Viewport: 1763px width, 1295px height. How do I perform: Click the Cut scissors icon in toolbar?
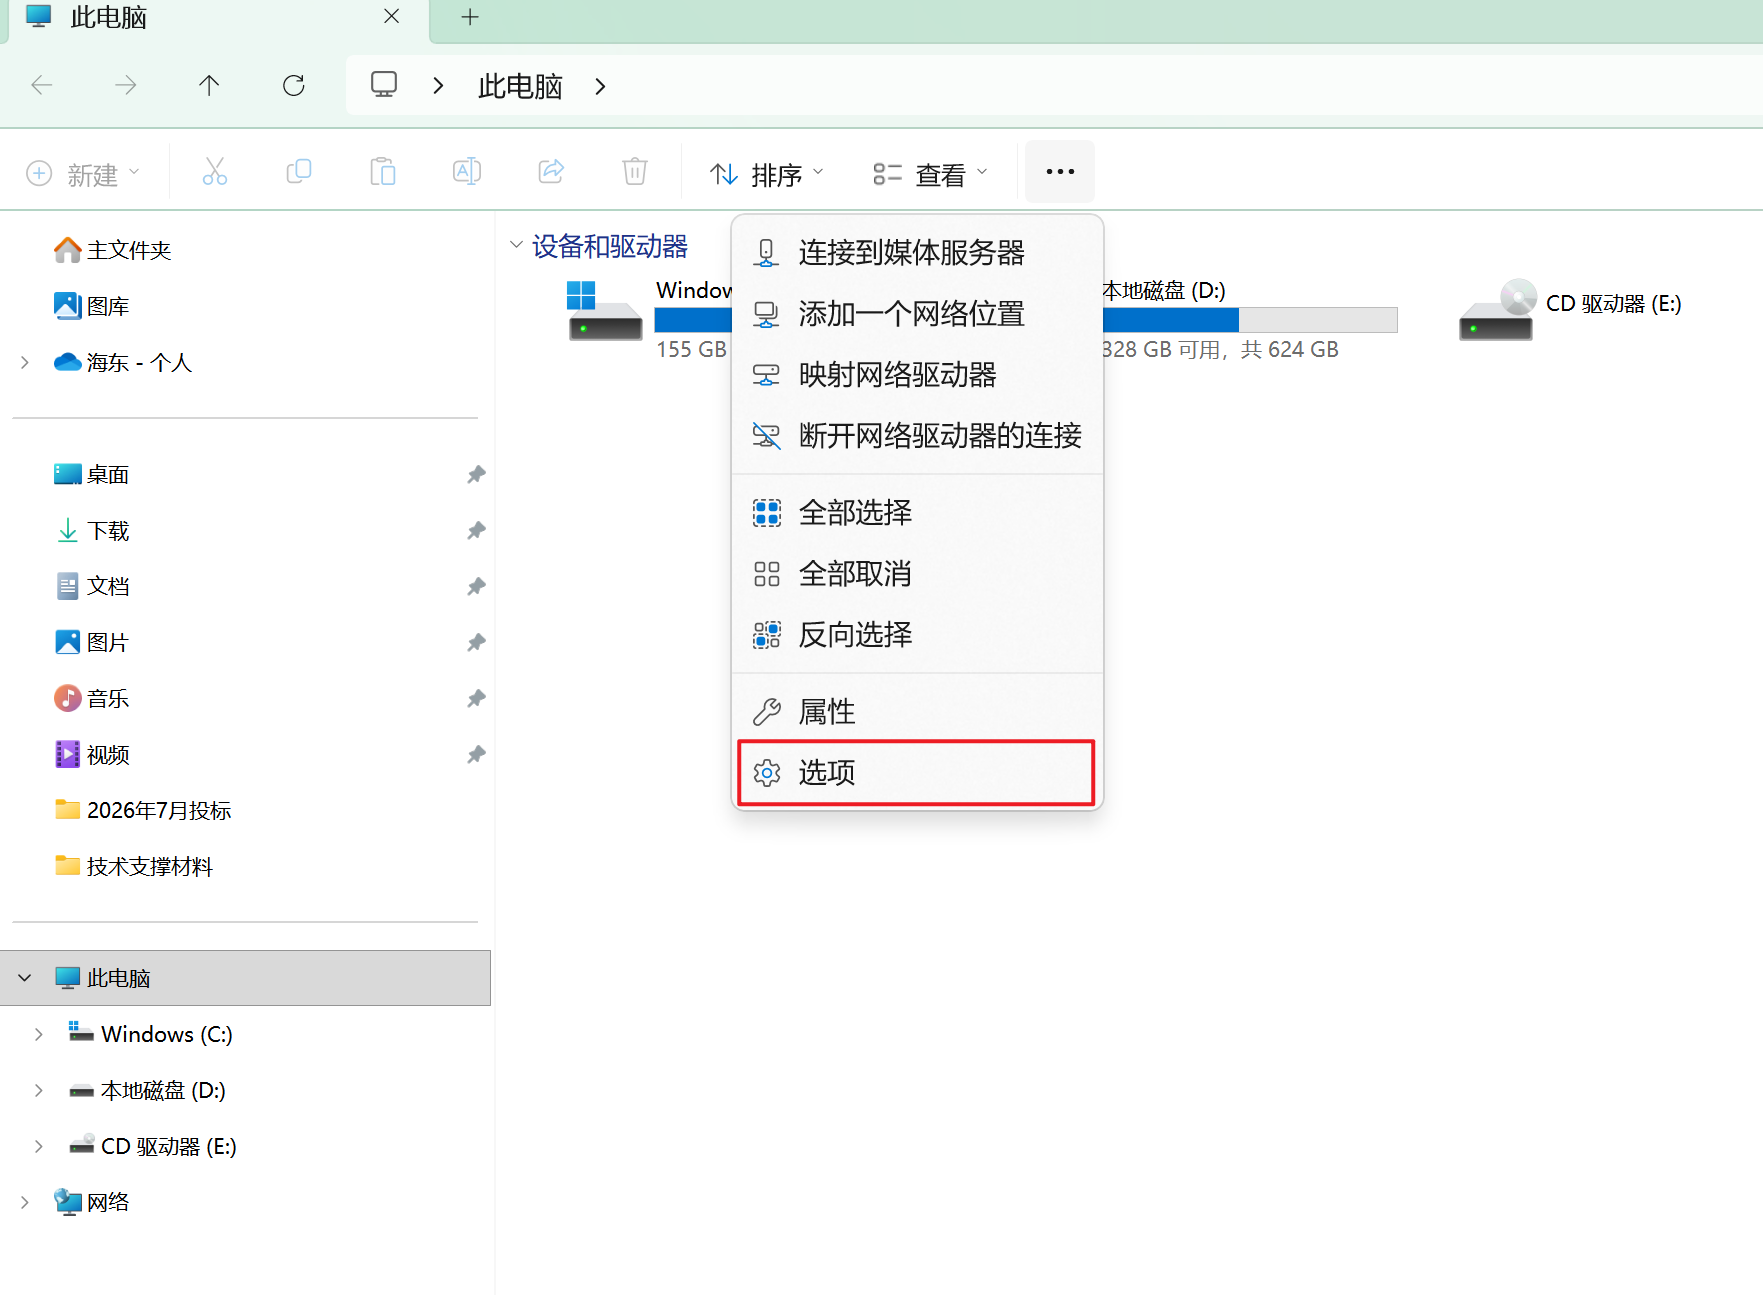[214, 172]
